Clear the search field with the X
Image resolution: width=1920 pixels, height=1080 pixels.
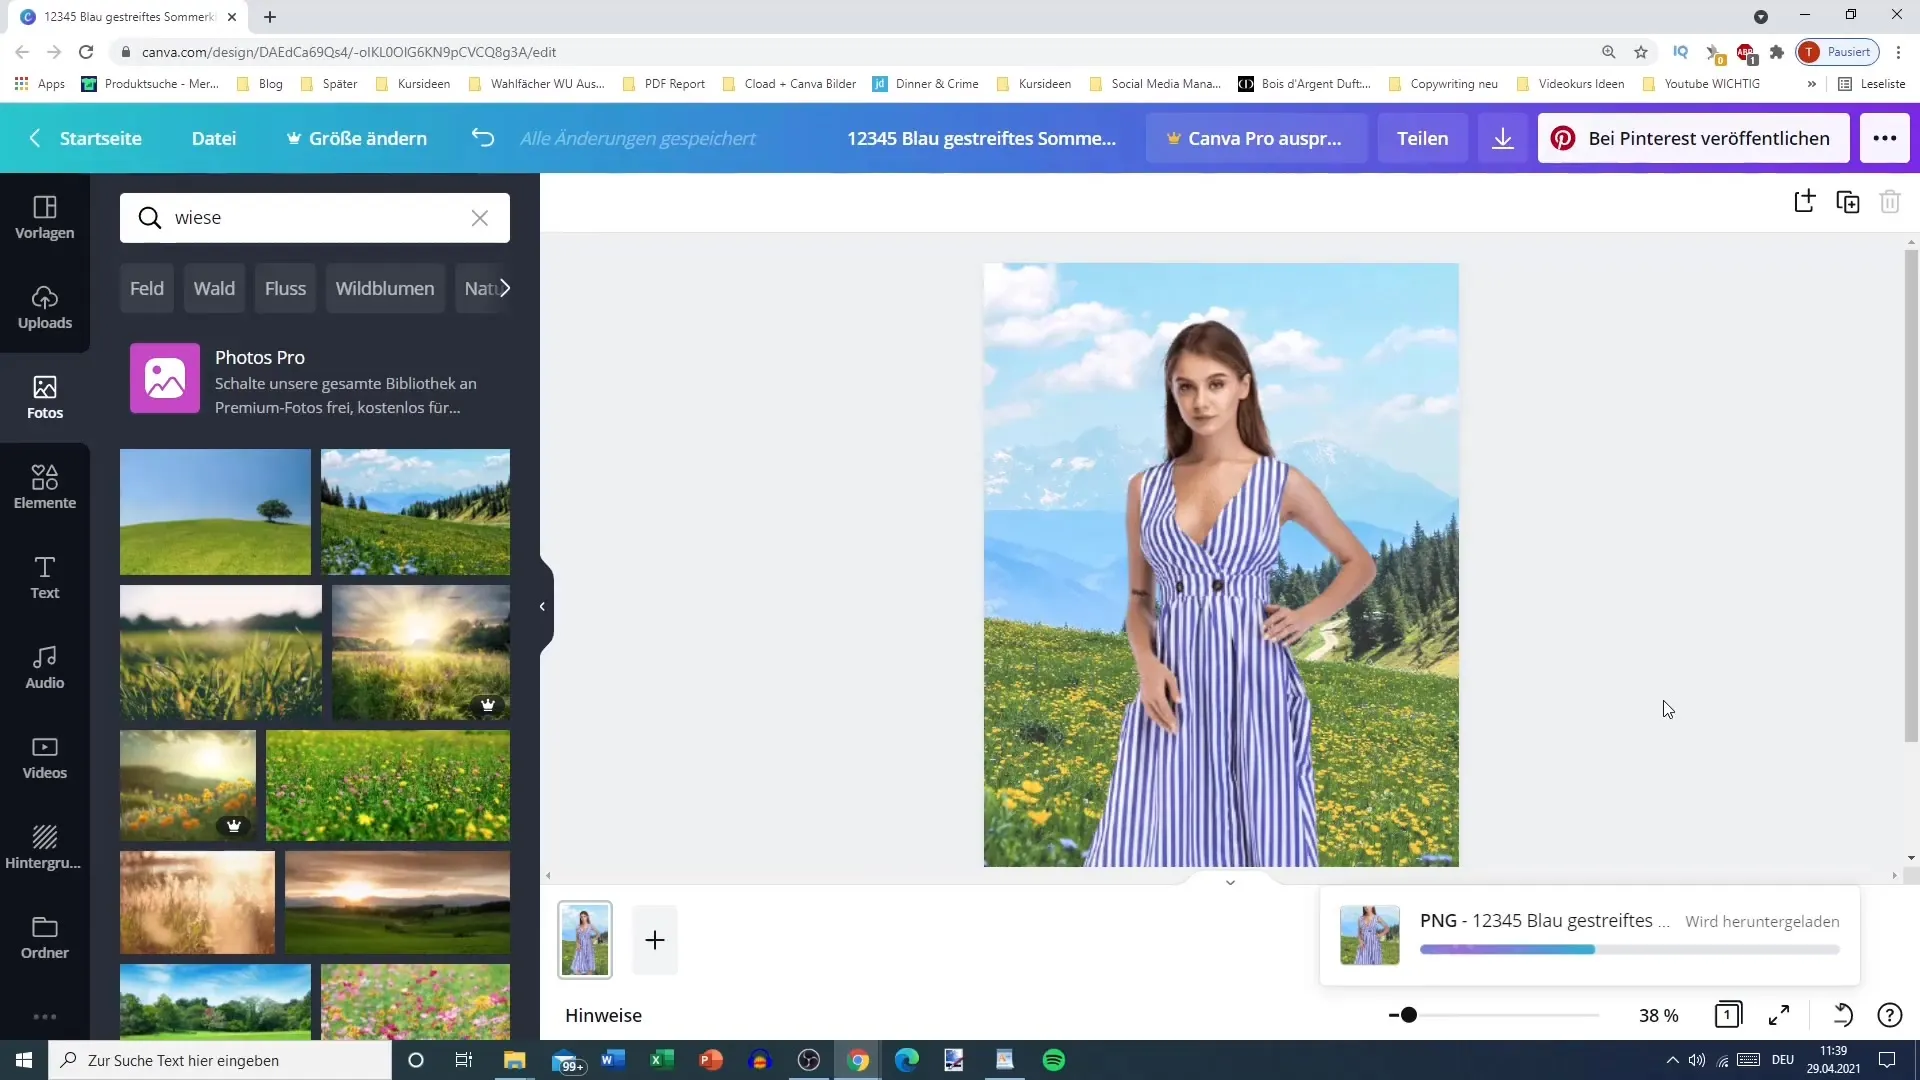[x=480, y=218]
